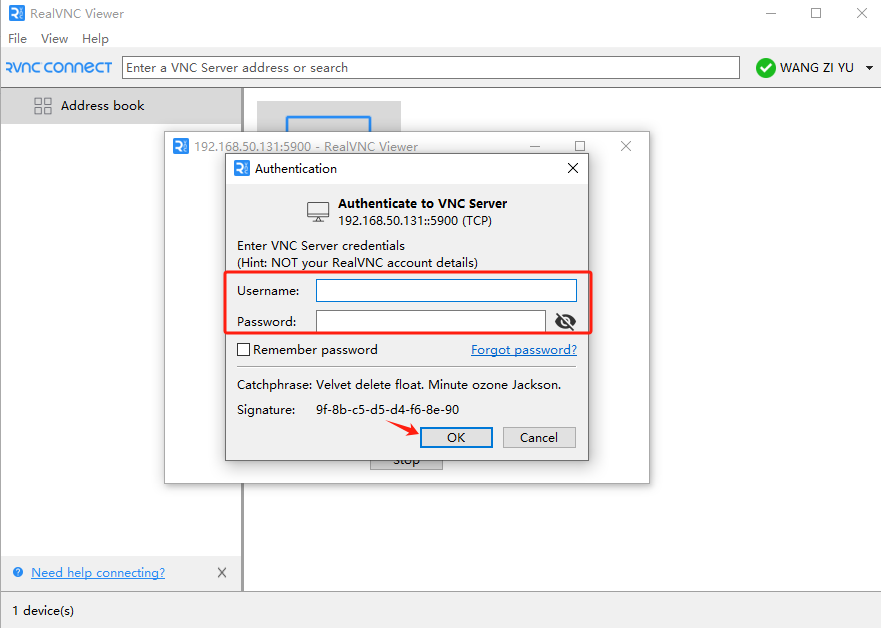The image size is (881, 628).
Task: Maximize the 192.168.50.131:5900 connection window
Action: [x=580, y=146]
